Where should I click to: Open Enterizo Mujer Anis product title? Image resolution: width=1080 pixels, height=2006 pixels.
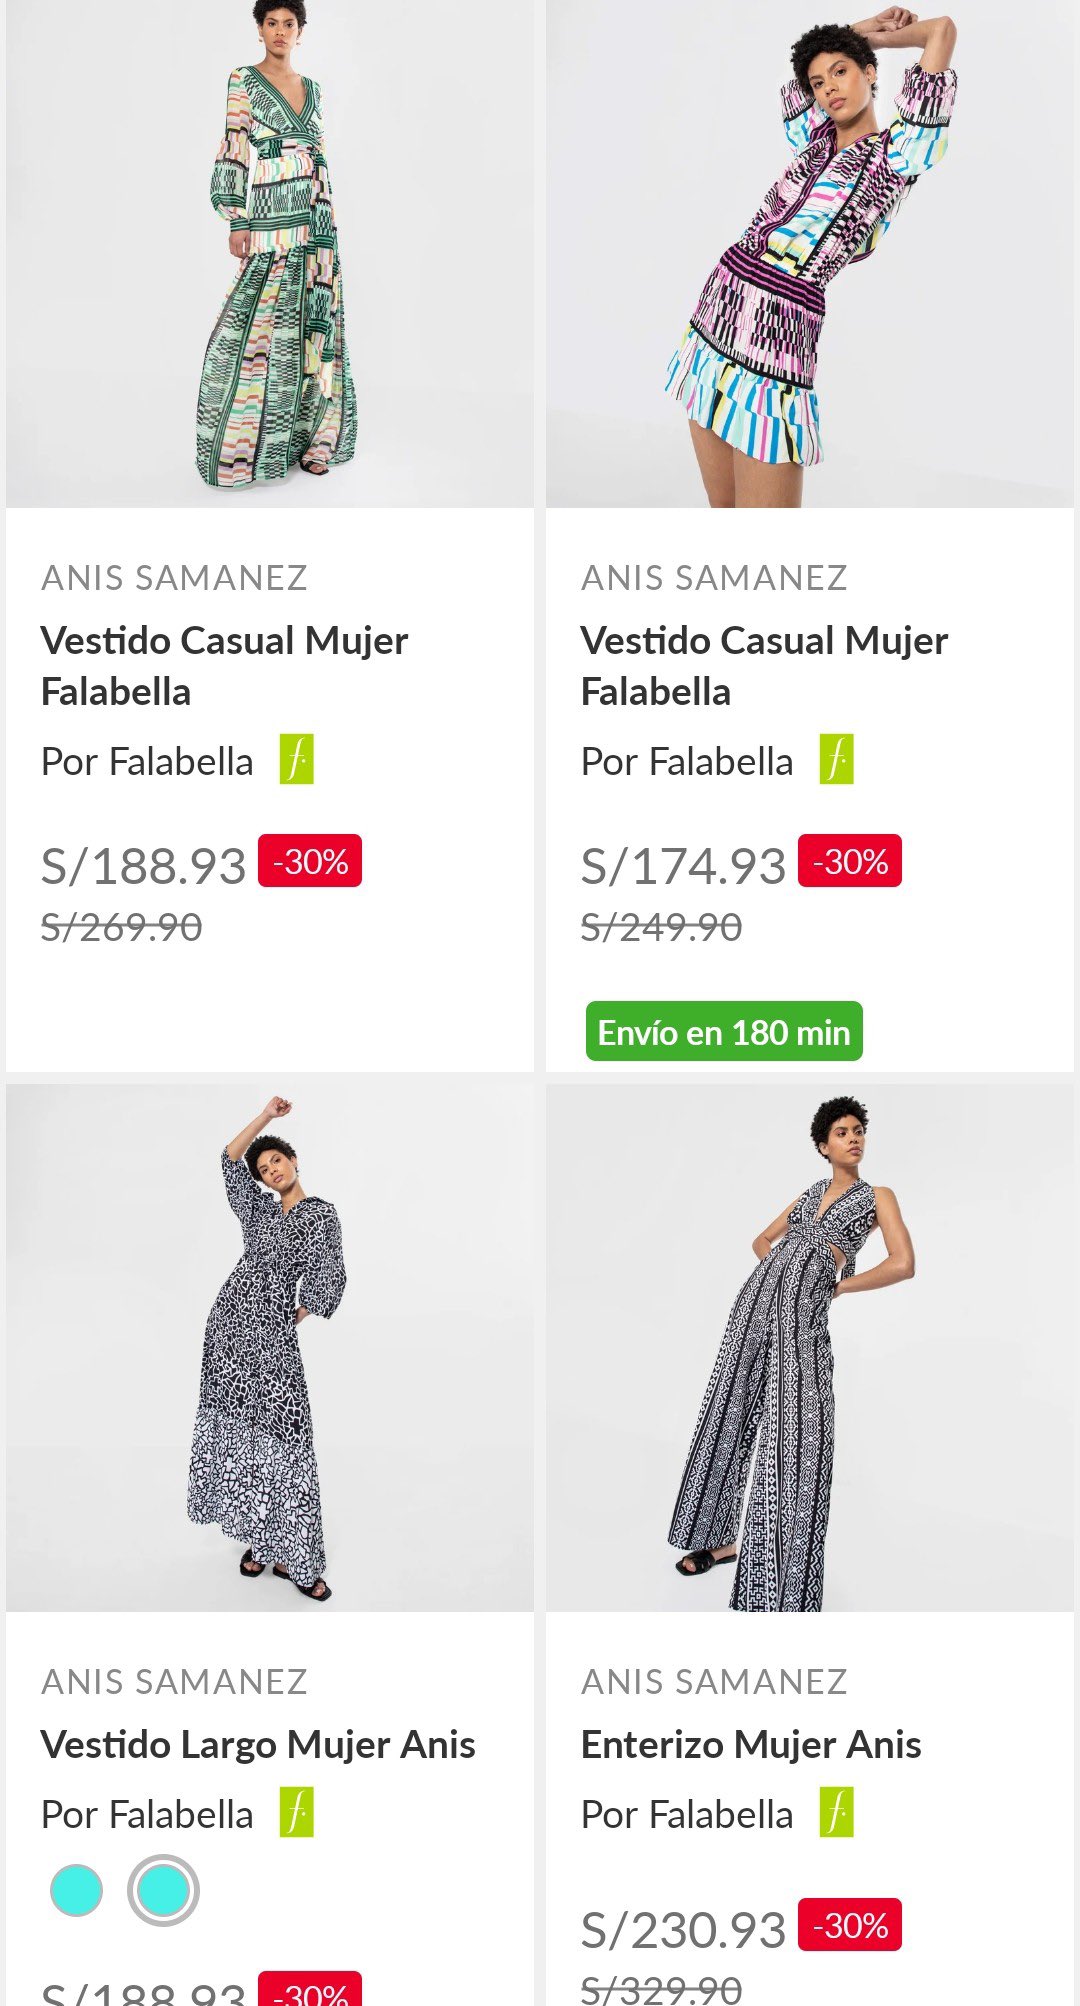point(751,1745)
